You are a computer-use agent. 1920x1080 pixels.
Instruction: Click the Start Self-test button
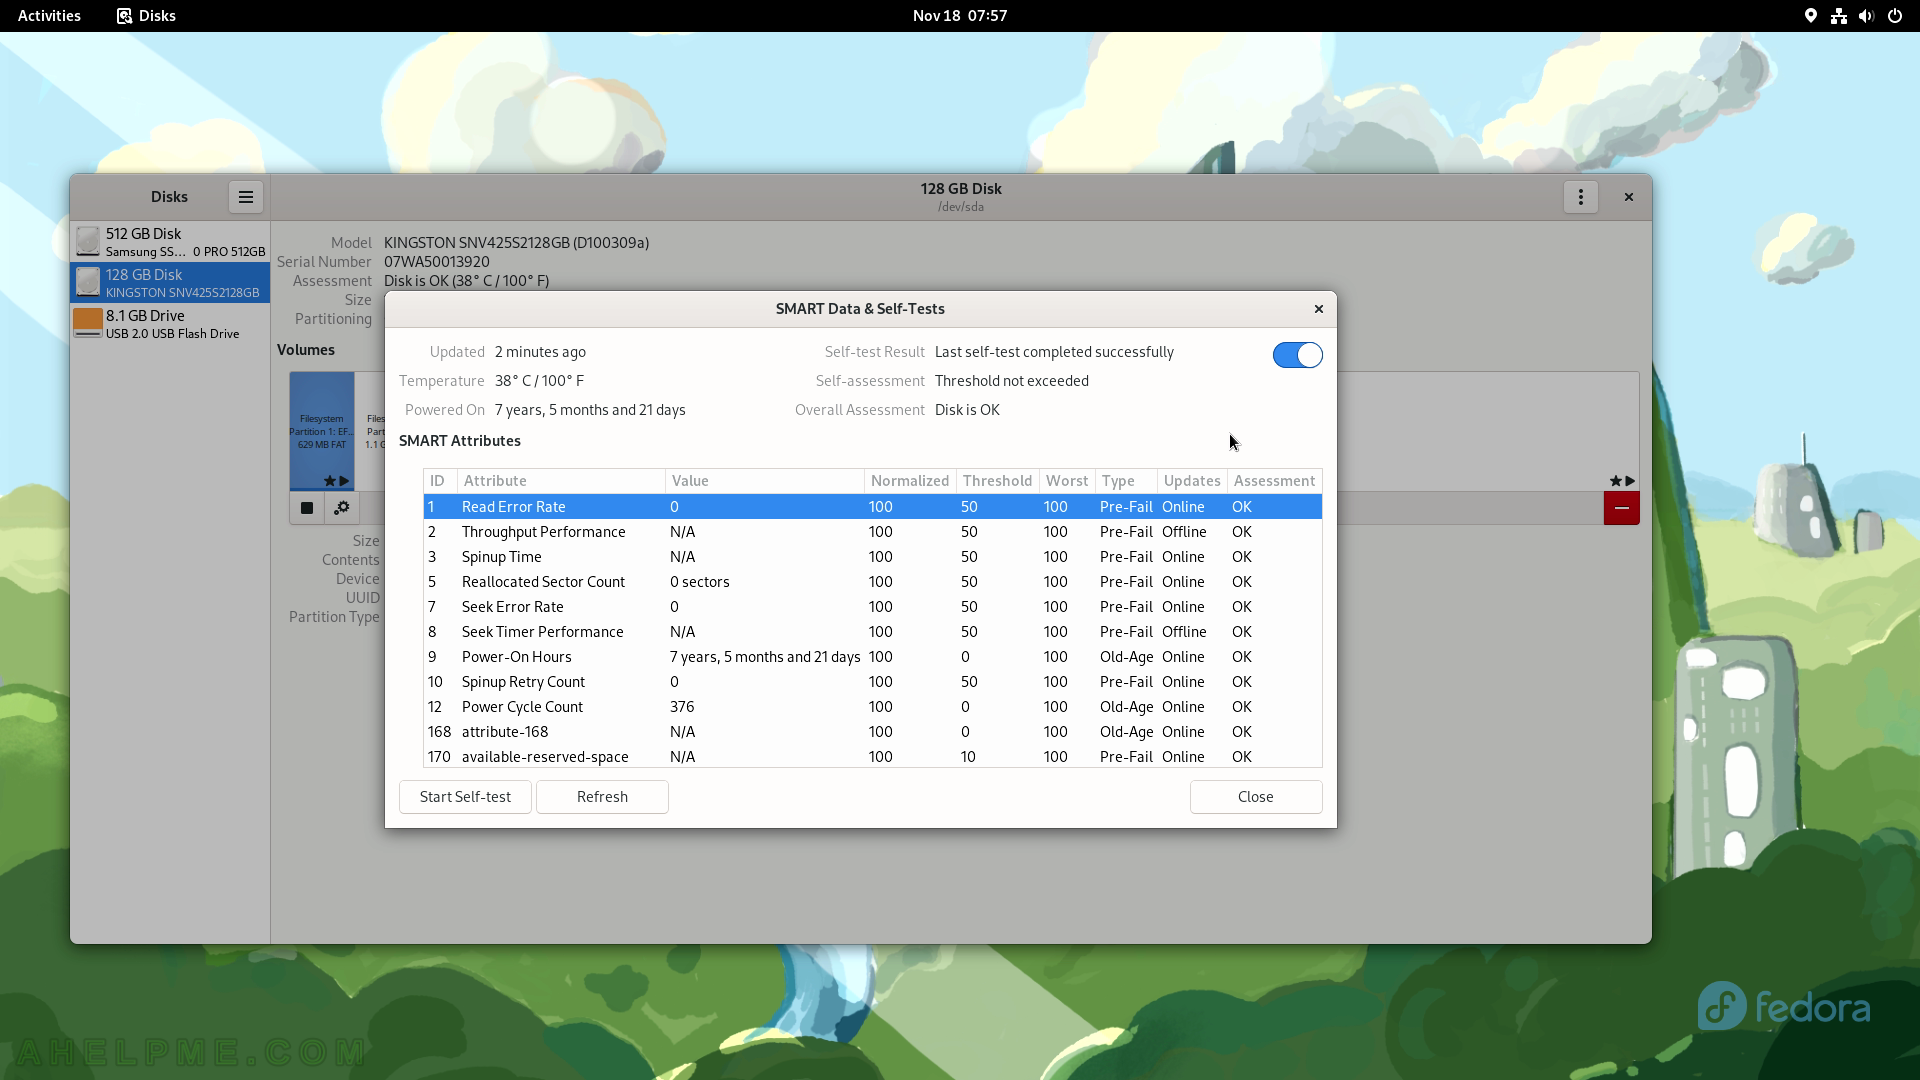pyautogui.click(x=465, y=797)
